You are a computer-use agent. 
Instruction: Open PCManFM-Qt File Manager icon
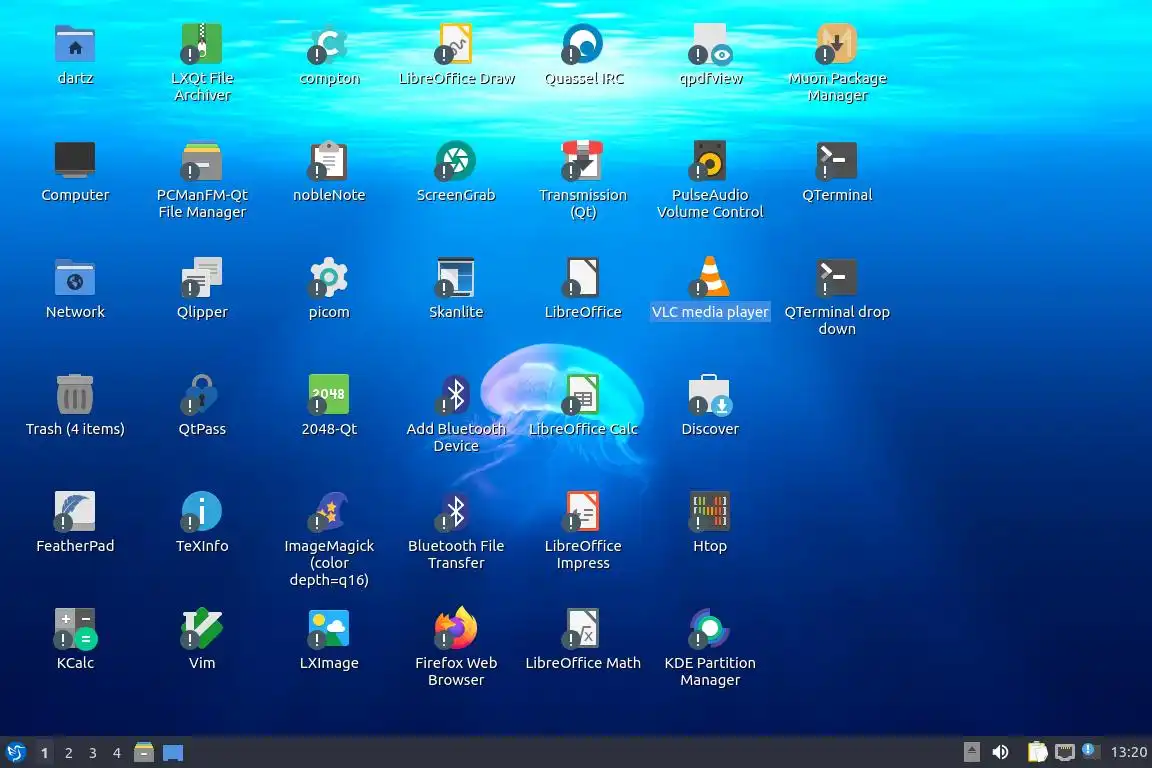202,161
